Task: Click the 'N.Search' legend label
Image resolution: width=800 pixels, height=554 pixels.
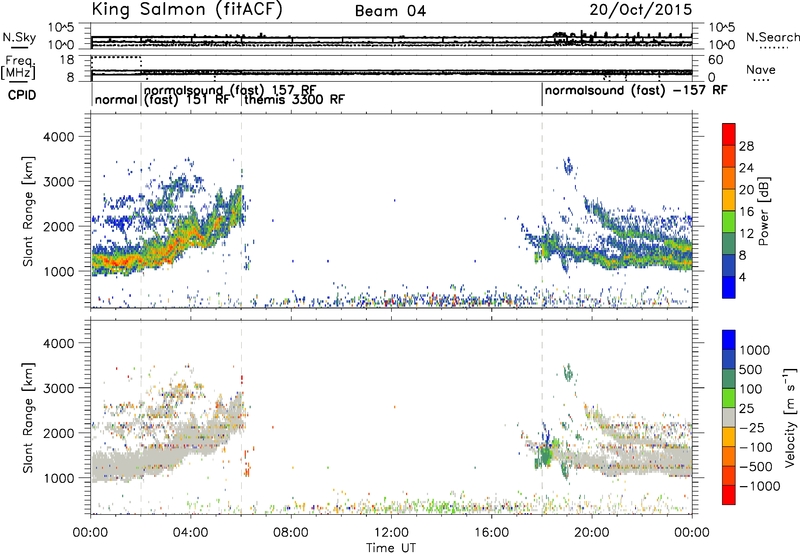Action: [772, 37]
